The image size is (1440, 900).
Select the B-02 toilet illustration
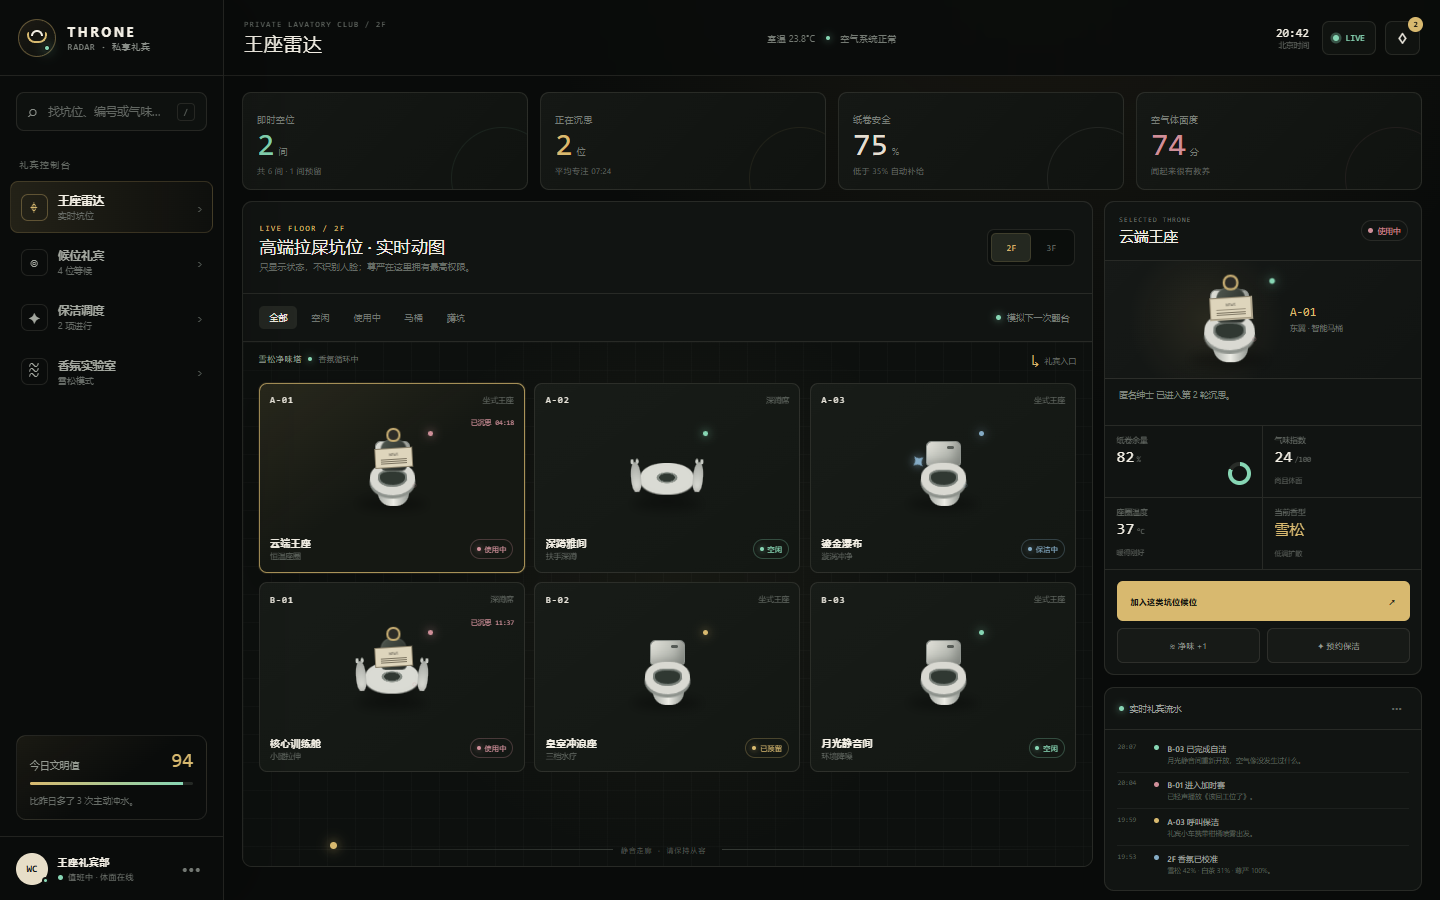667,672
